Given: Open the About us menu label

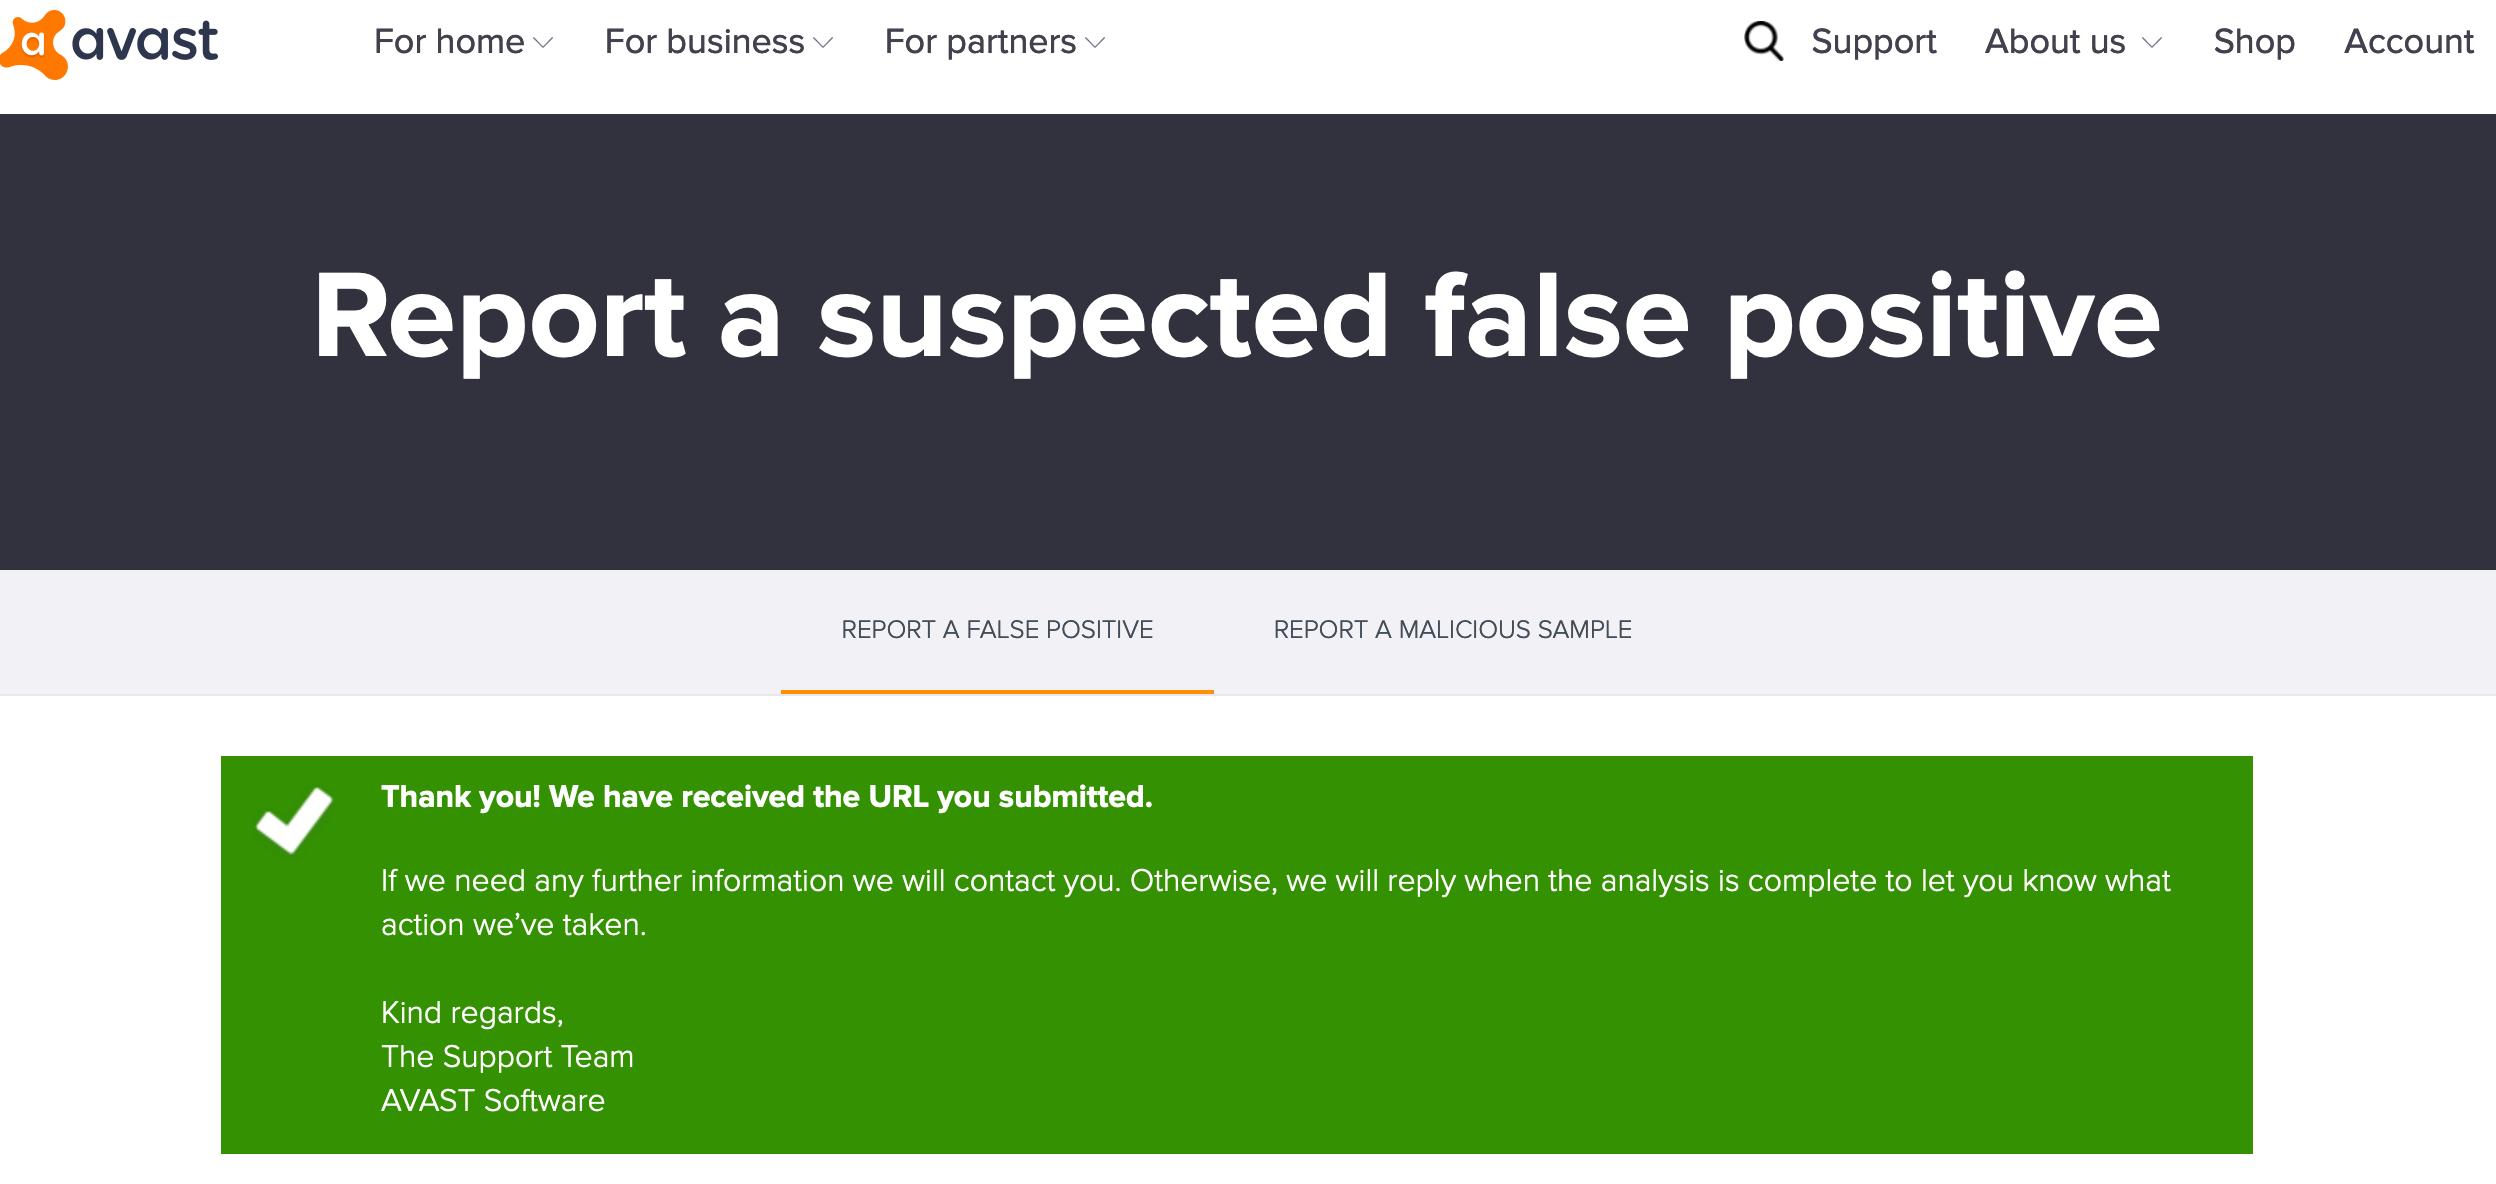Looking at the screenshot, I should [2054, 42].
